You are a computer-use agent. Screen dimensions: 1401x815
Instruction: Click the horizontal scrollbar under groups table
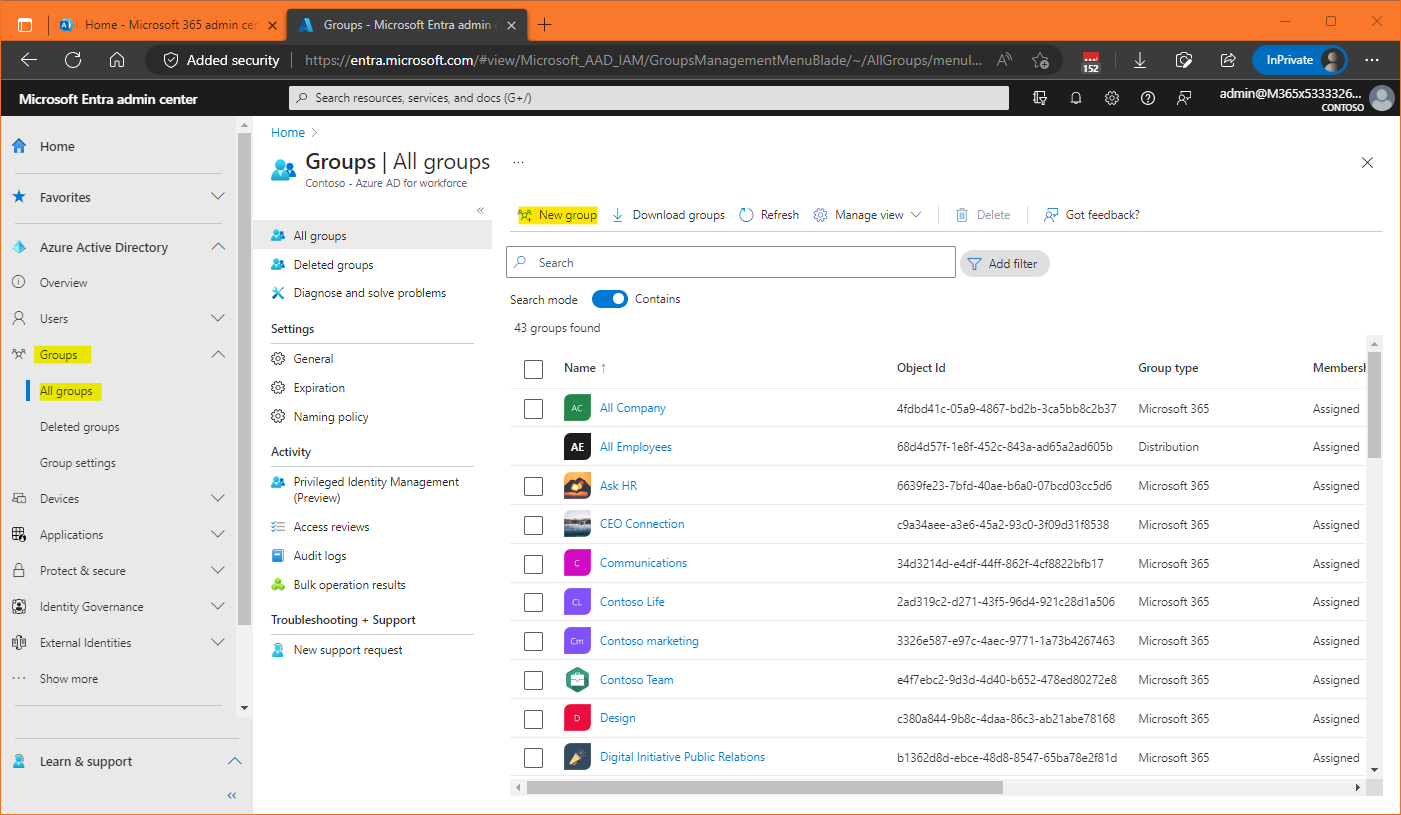(764, 788)
